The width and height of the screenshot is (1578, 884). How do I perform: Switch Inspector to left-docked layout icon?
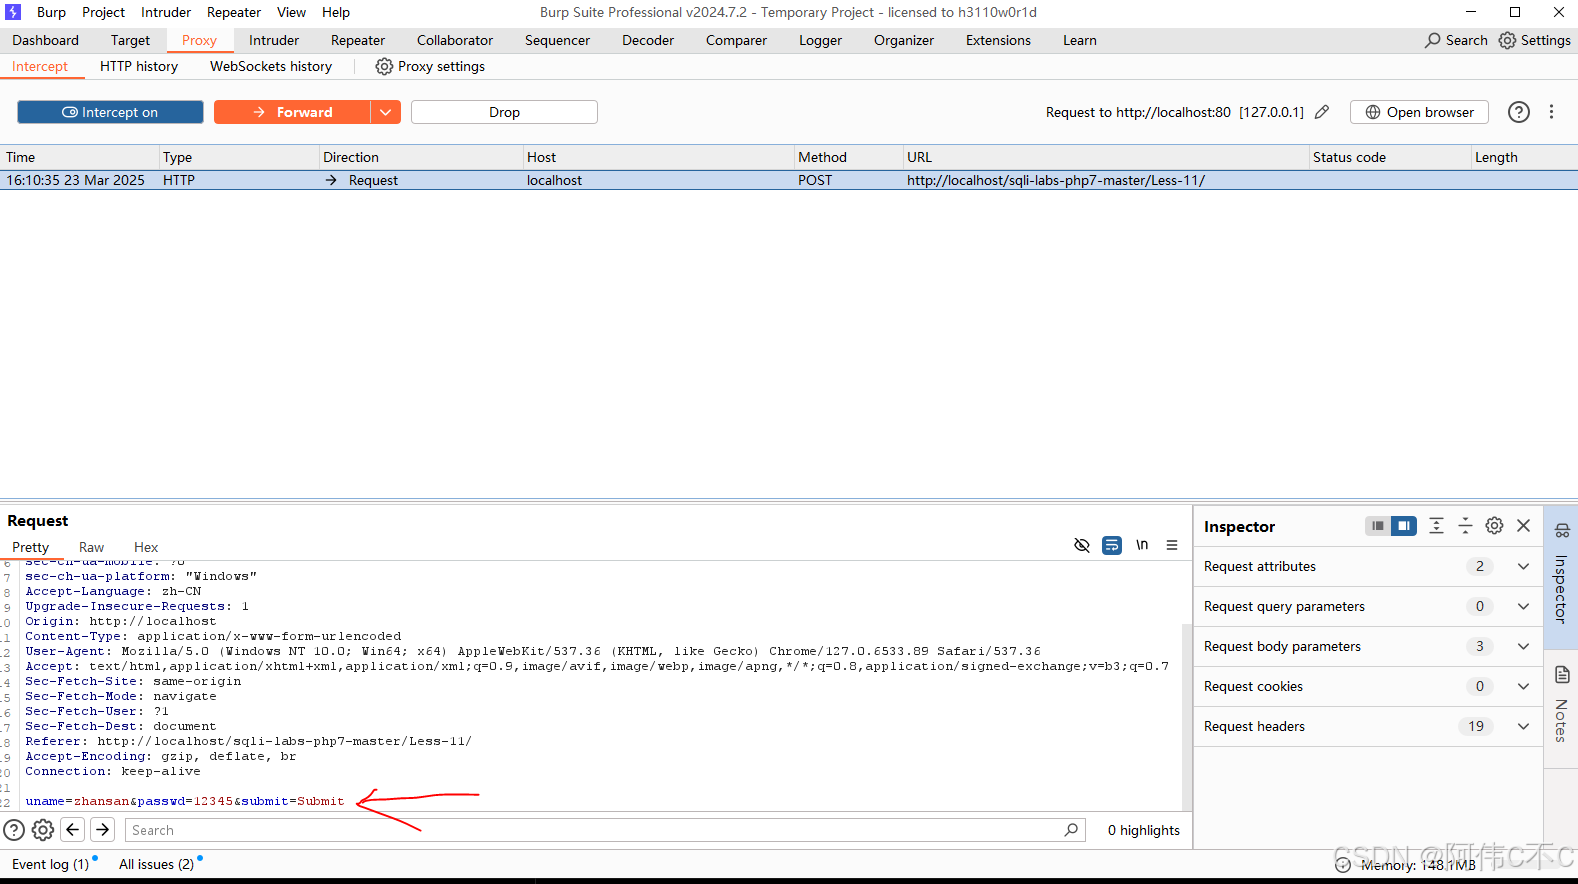pos(1378,526)
